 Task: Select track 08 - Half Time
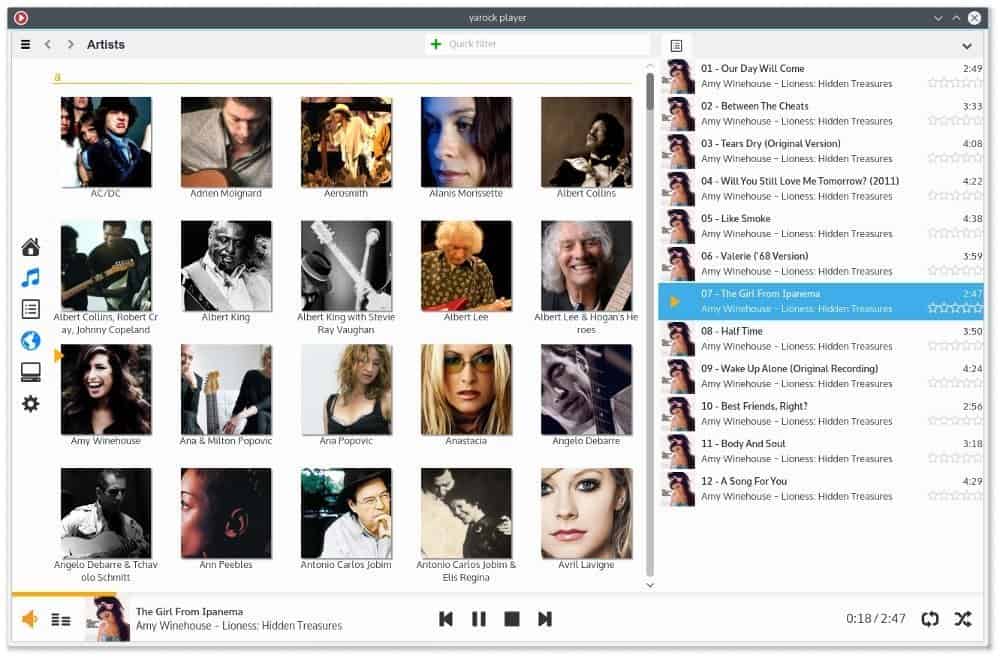[x=821, y=339]
